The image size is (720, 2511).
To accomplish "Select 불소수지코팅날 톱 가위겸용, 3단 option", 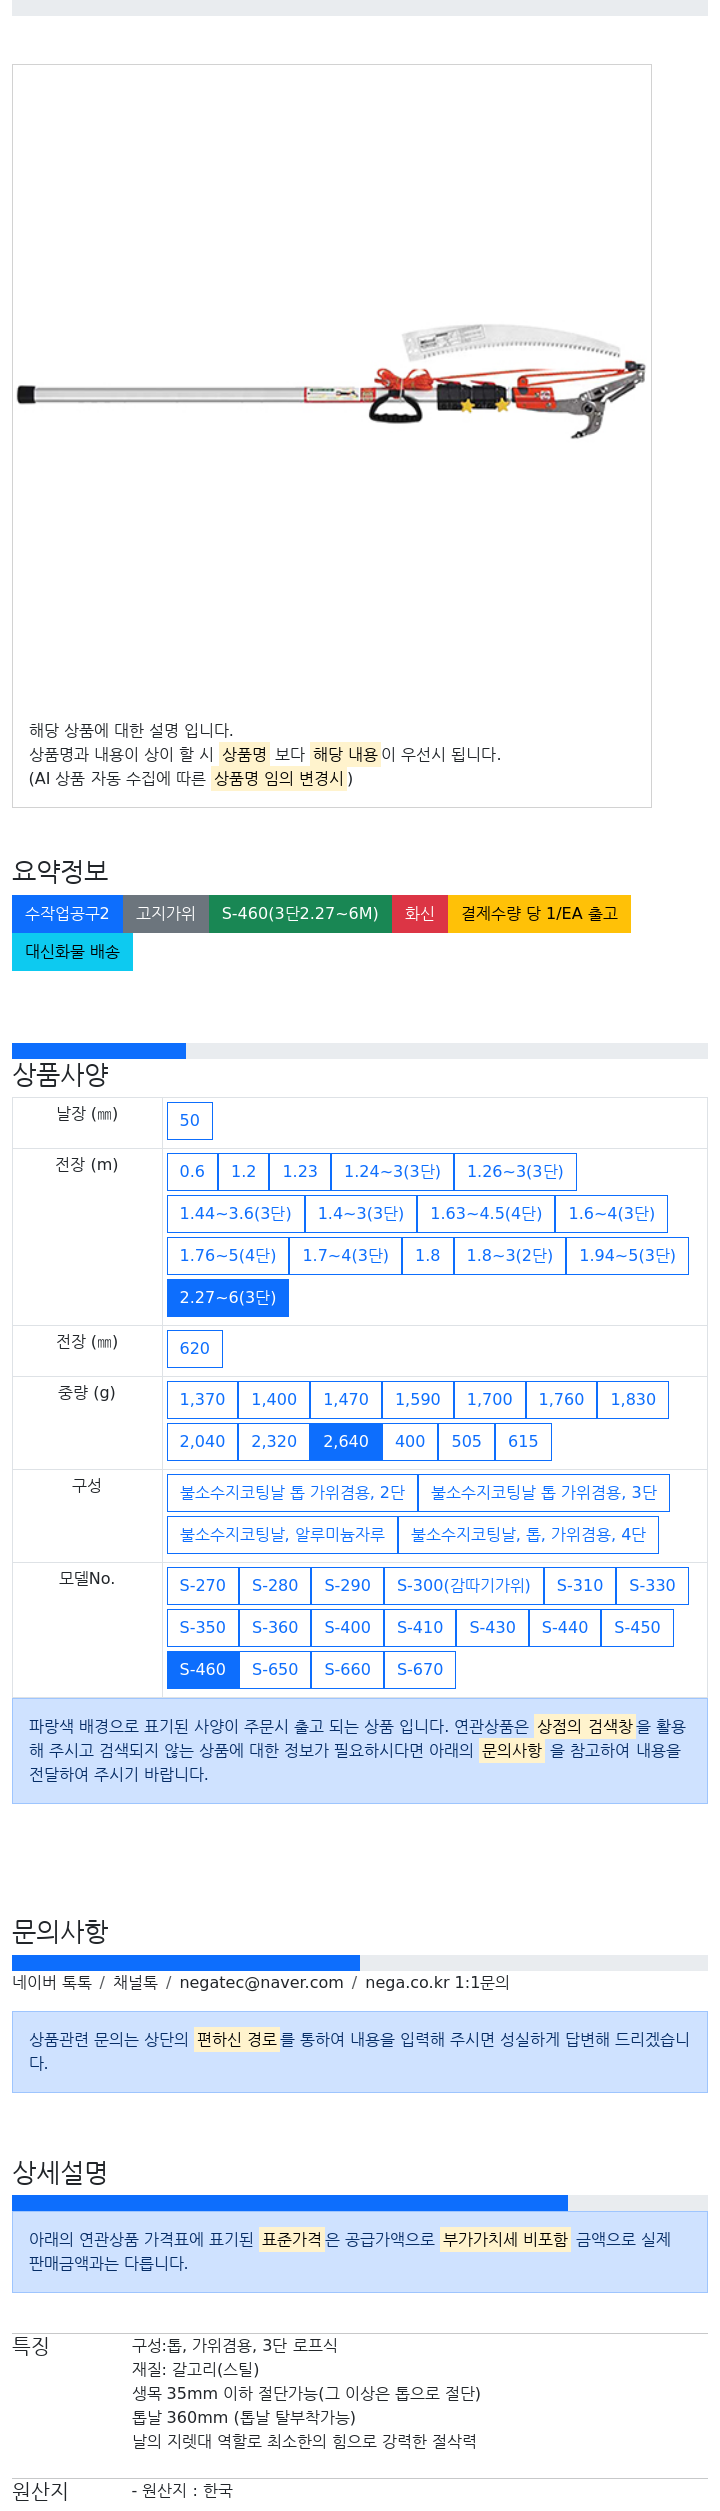I will click(544, 1493).
